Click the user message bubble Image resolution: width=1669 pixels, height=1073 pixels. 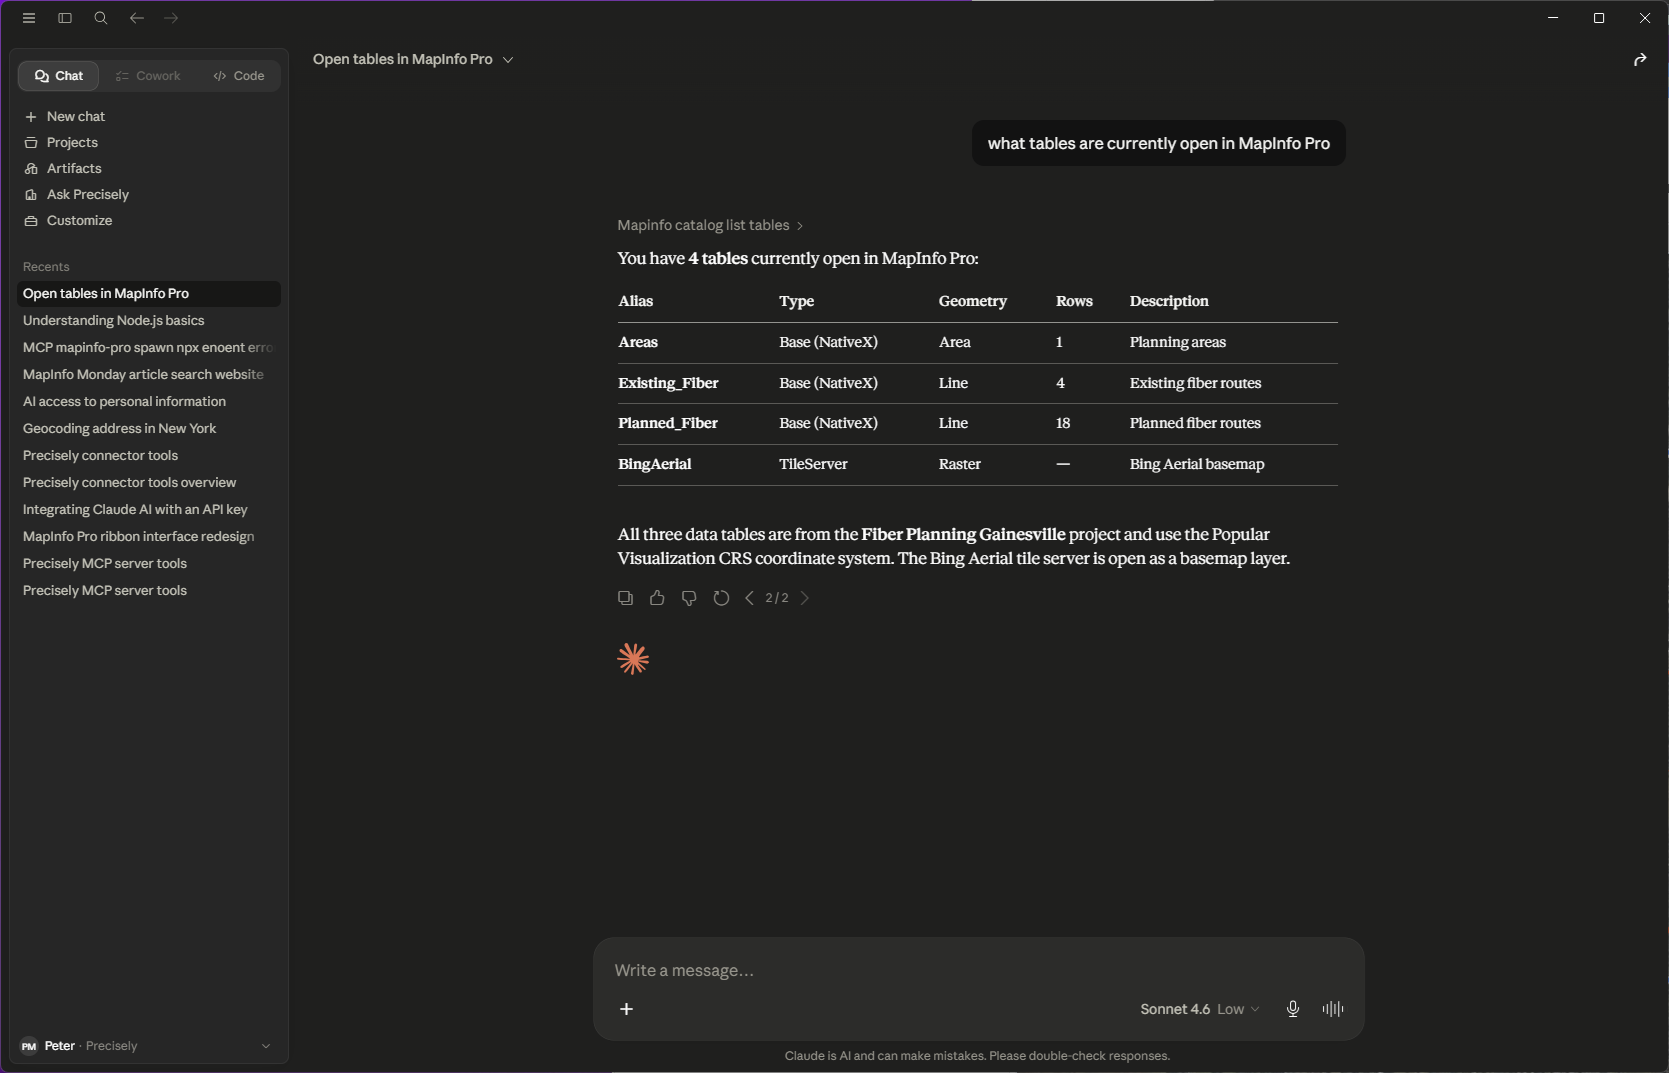click(1159, 144)
